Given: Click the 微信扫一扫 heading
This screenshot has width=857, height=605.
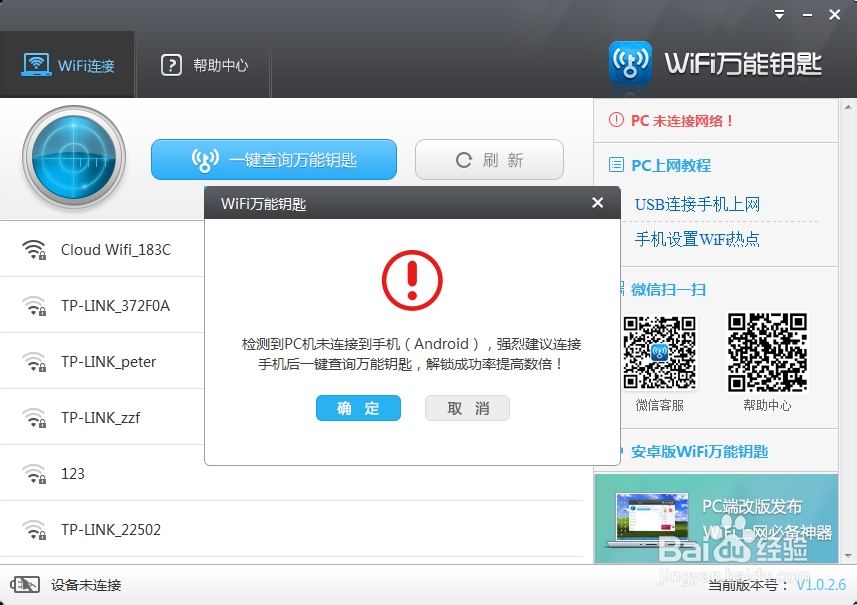Looking at the screenshot, I should point(668,290).
